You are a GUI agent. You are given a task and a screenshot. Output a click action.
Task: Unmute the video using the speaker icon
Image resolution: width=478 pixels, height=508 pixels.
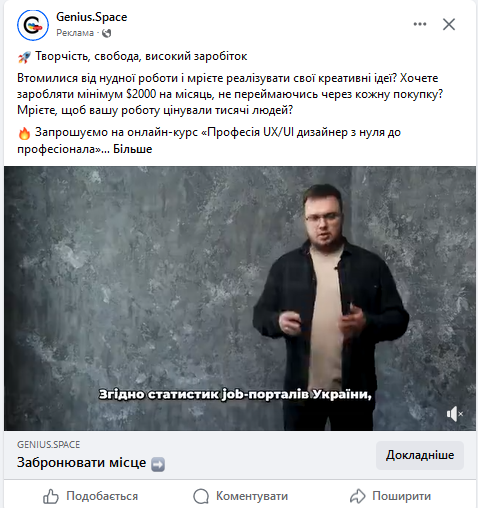coord(454,414)
